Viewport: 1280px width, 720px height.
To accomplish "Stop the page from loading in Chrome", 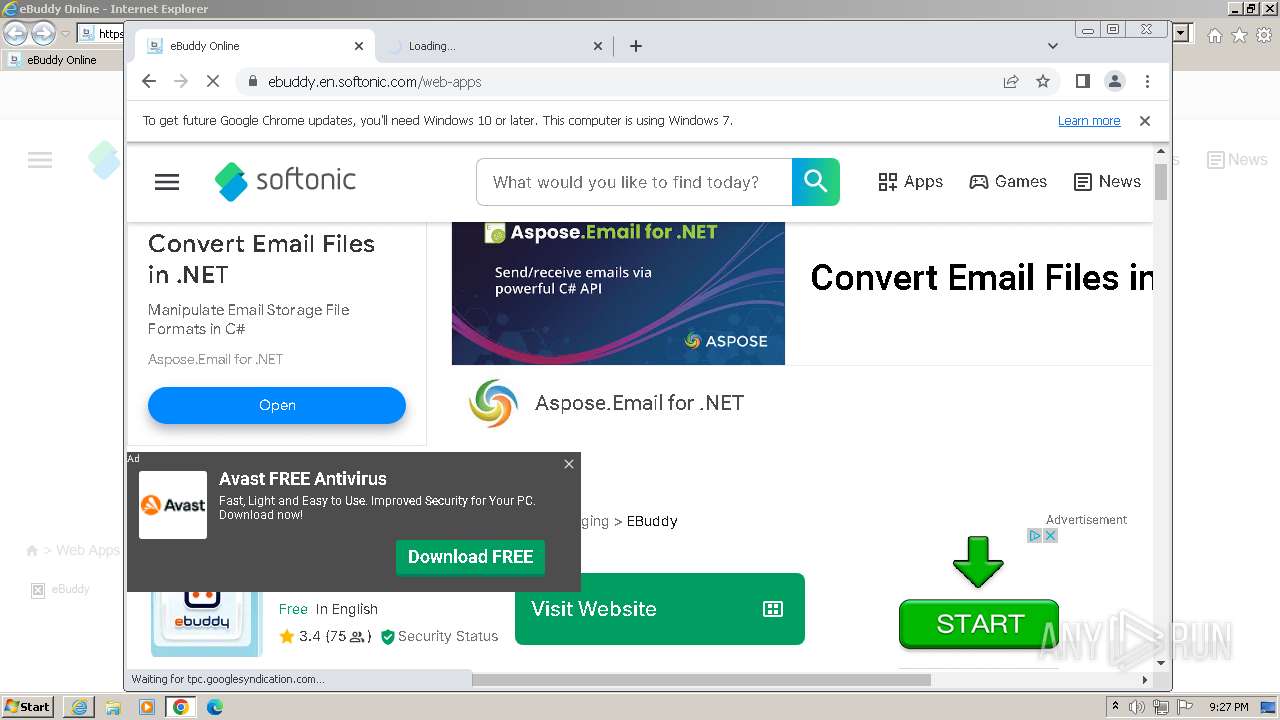I will pyautogui.click(x=212, y=81).
